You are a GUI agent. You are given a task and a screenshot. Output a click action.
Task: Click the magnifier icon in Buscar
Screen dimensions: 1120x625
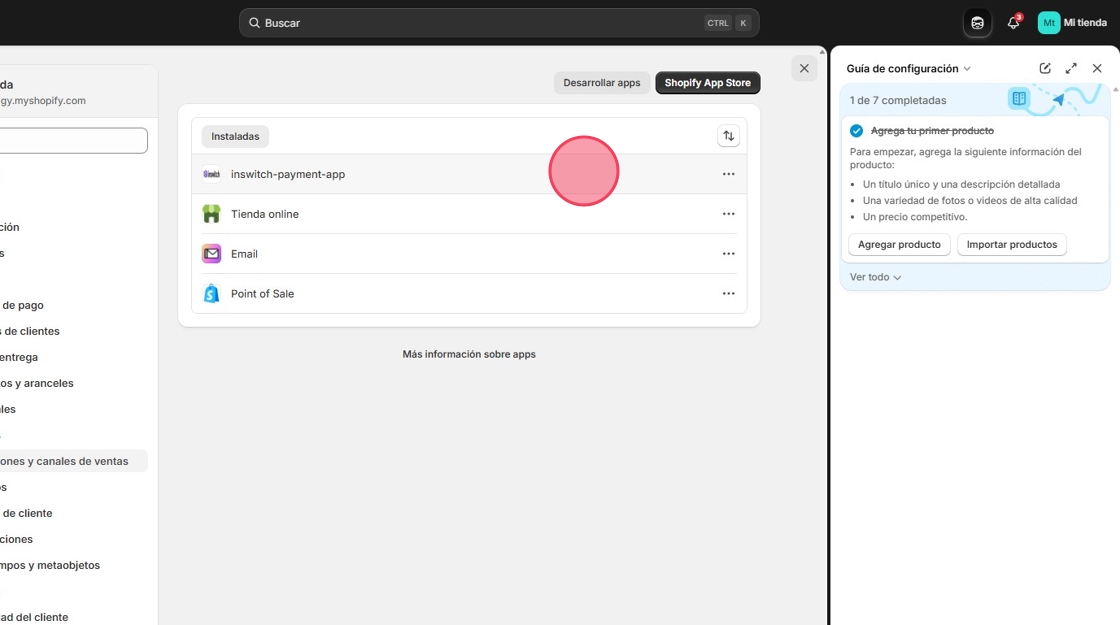(x=254, y=23)
